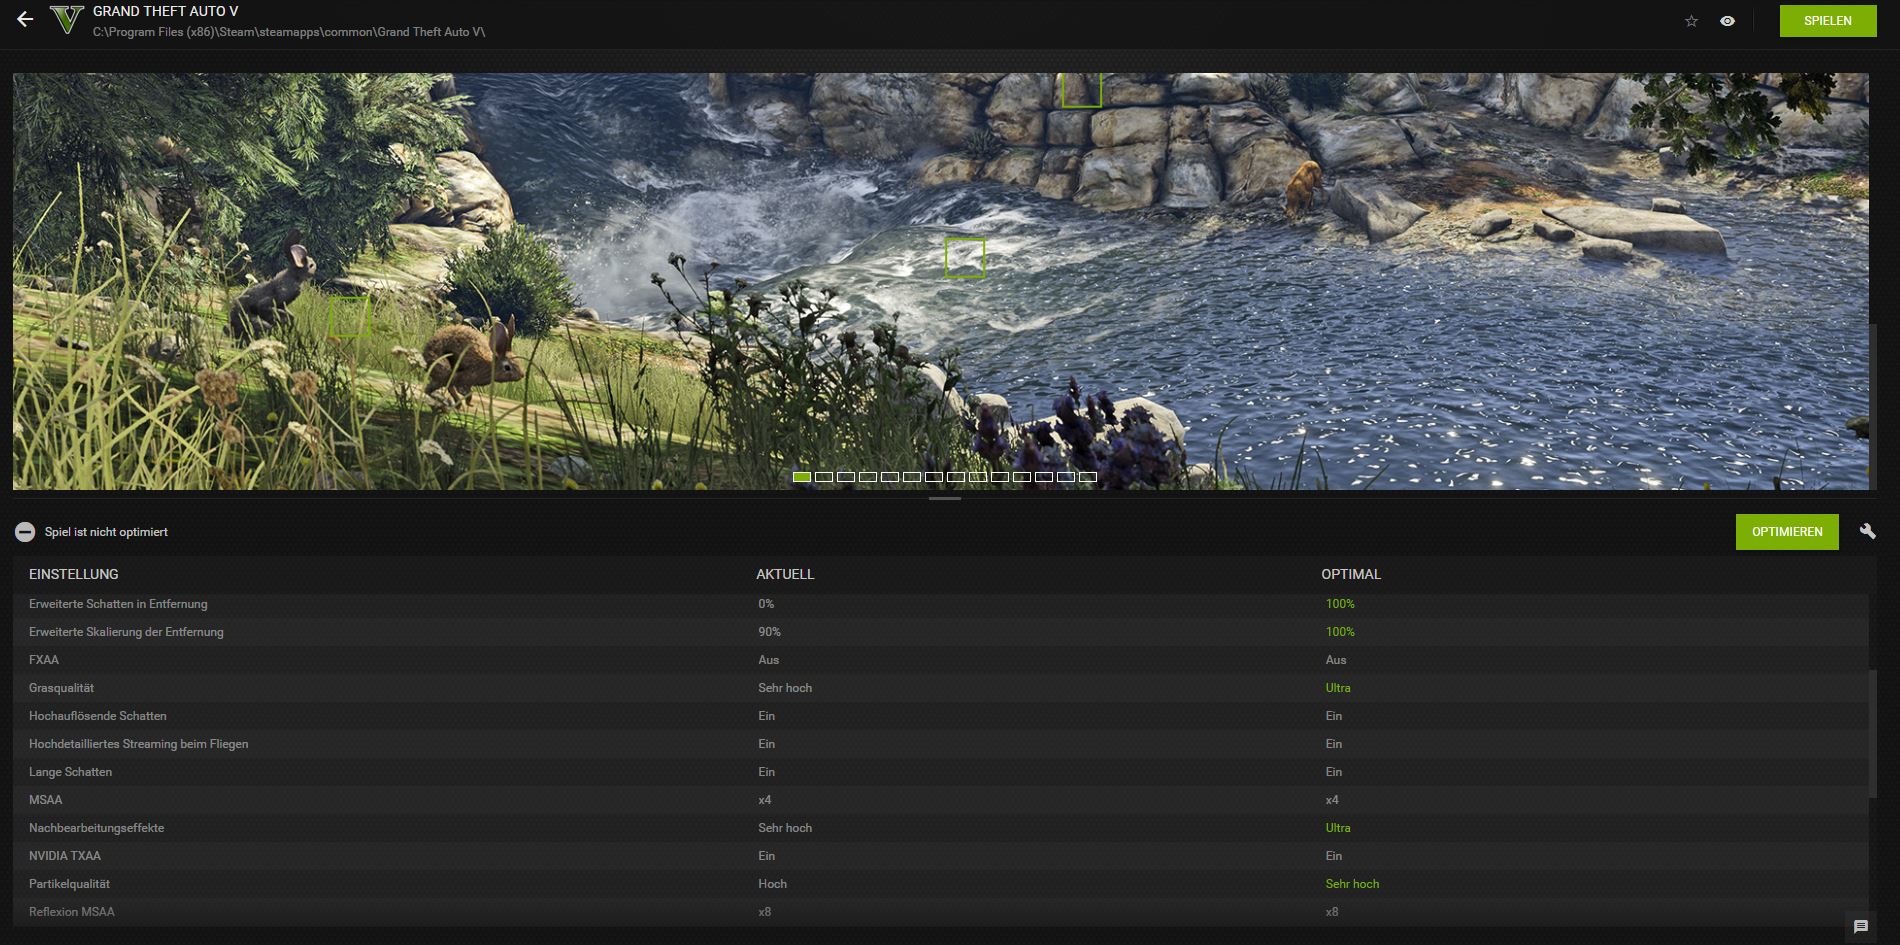Click current value 90% for Erweiterte Skalierung
Image resolution: width=1900 pixels, height=945 pixels.
click(x=769, y=632)
